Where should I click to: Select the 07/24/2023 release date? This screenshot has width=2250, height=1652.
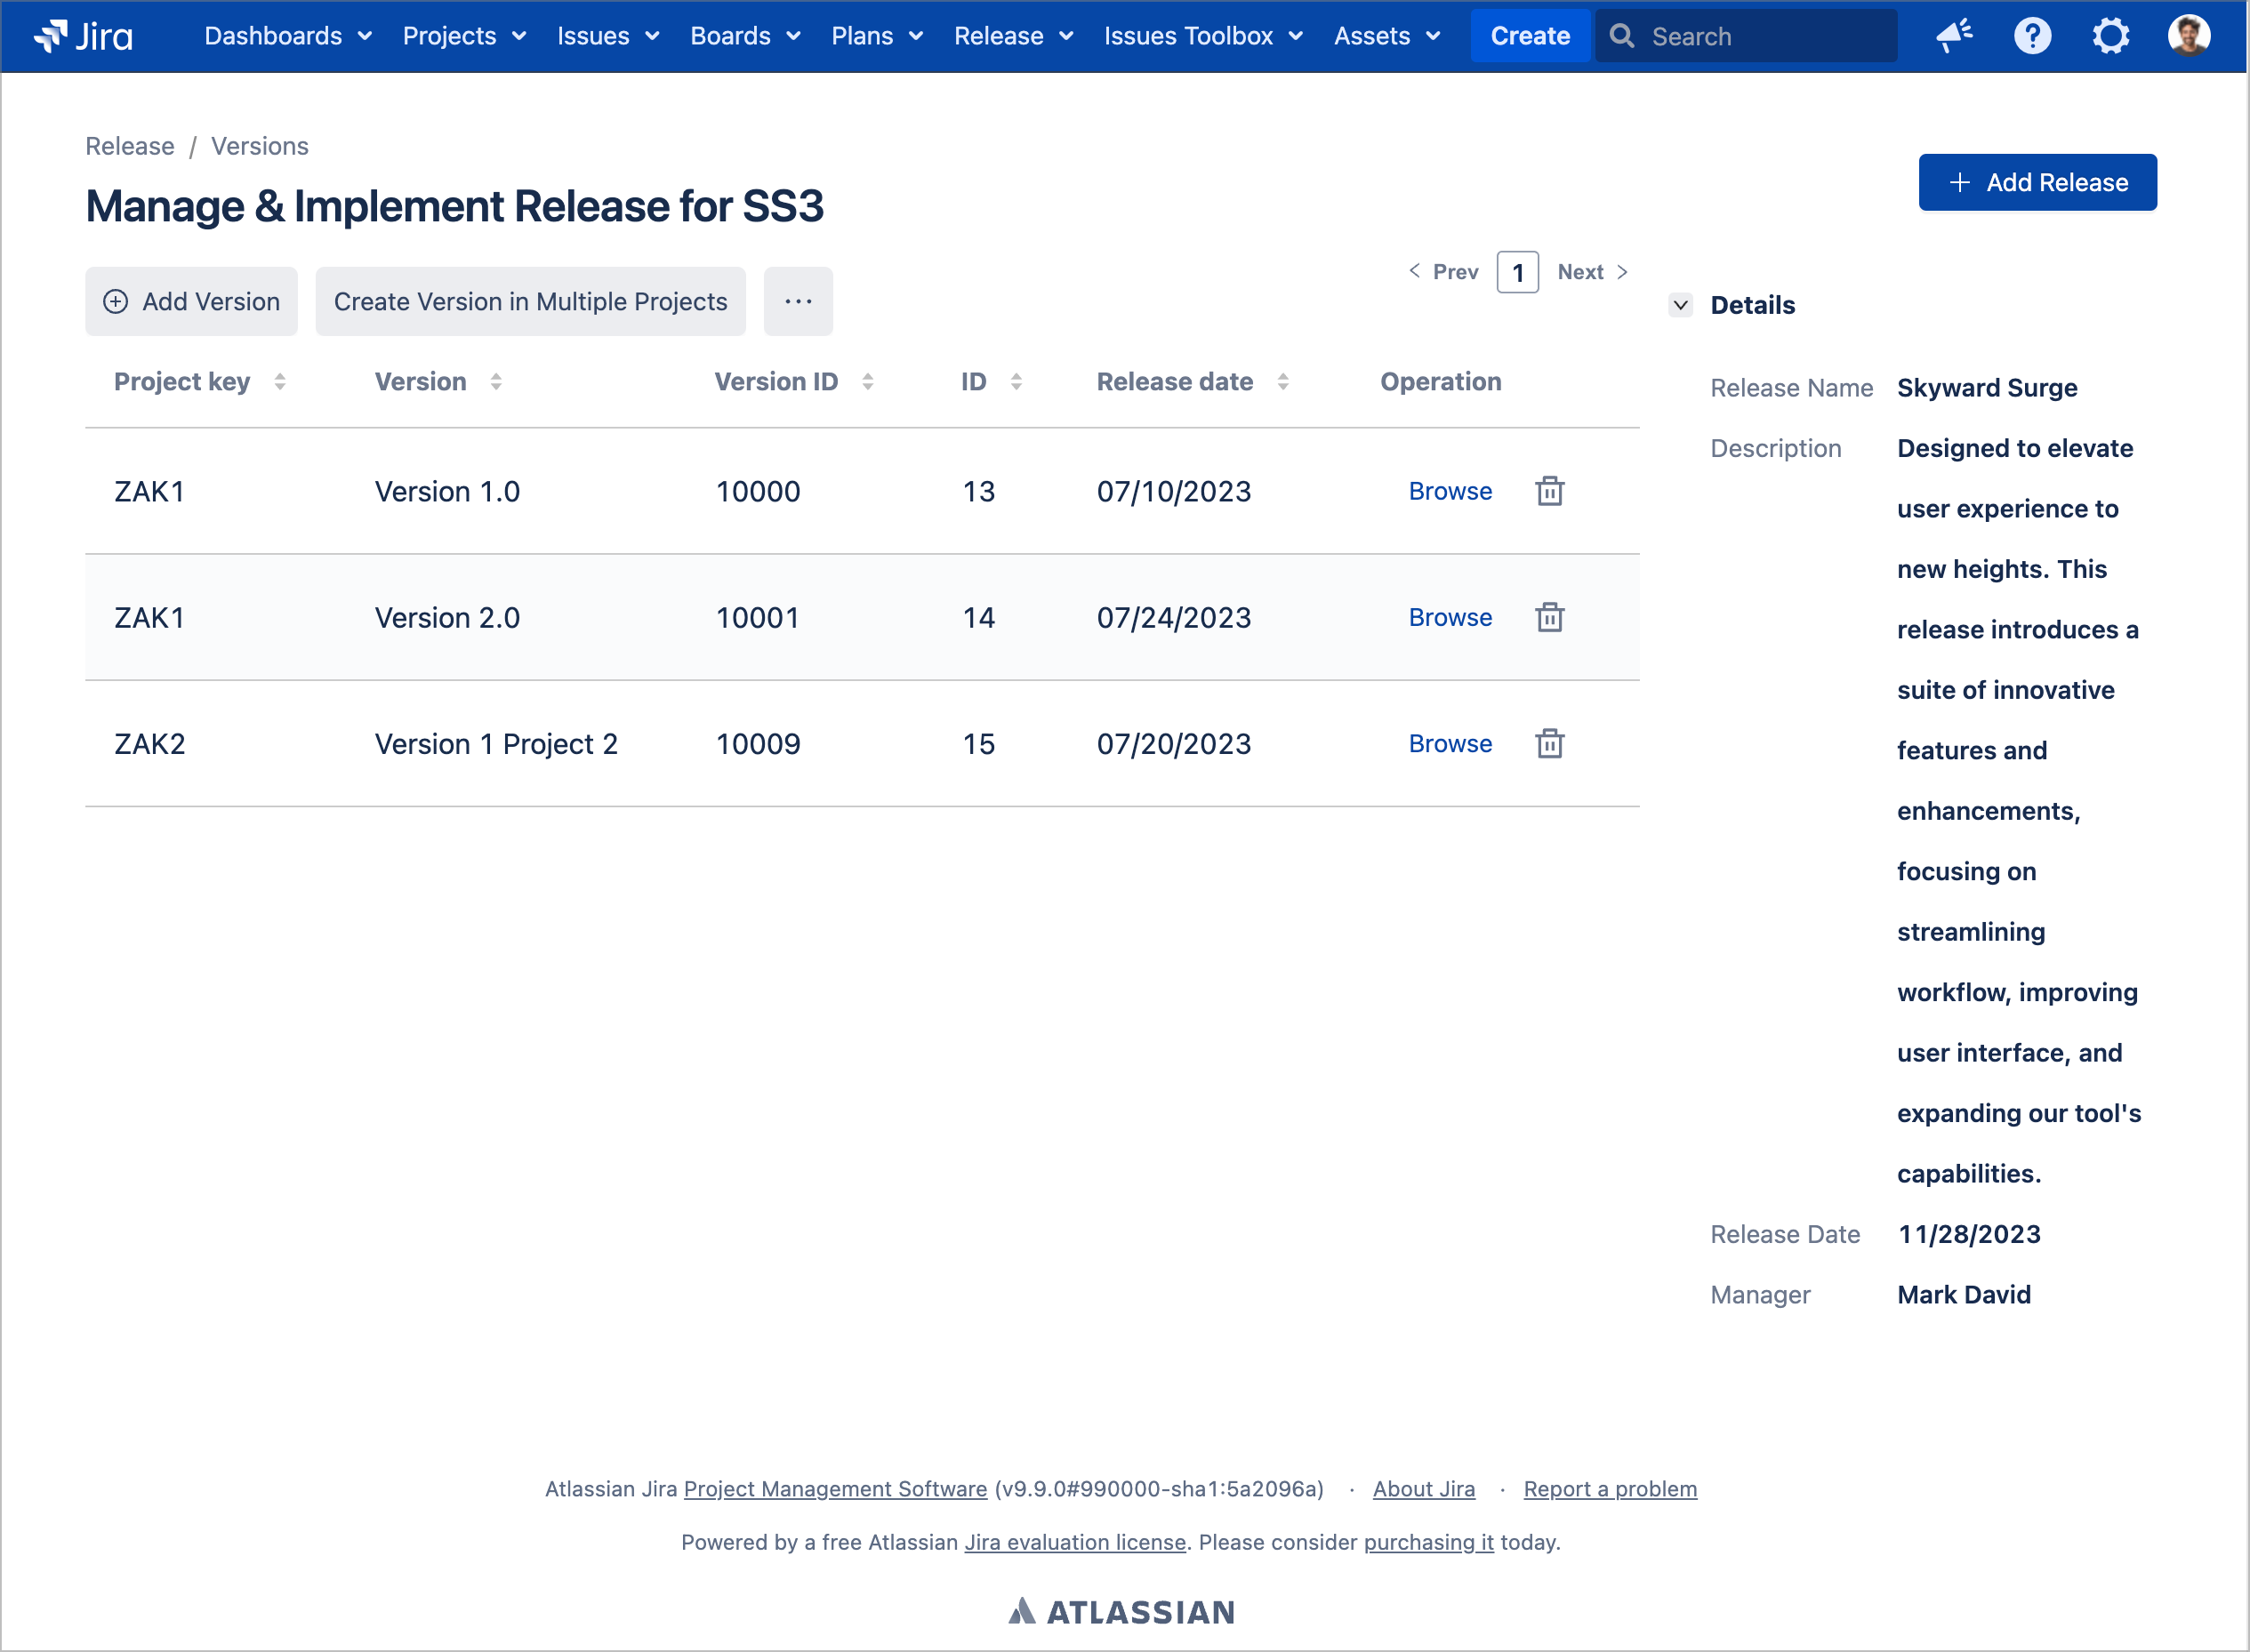(x=1174, y=617)
